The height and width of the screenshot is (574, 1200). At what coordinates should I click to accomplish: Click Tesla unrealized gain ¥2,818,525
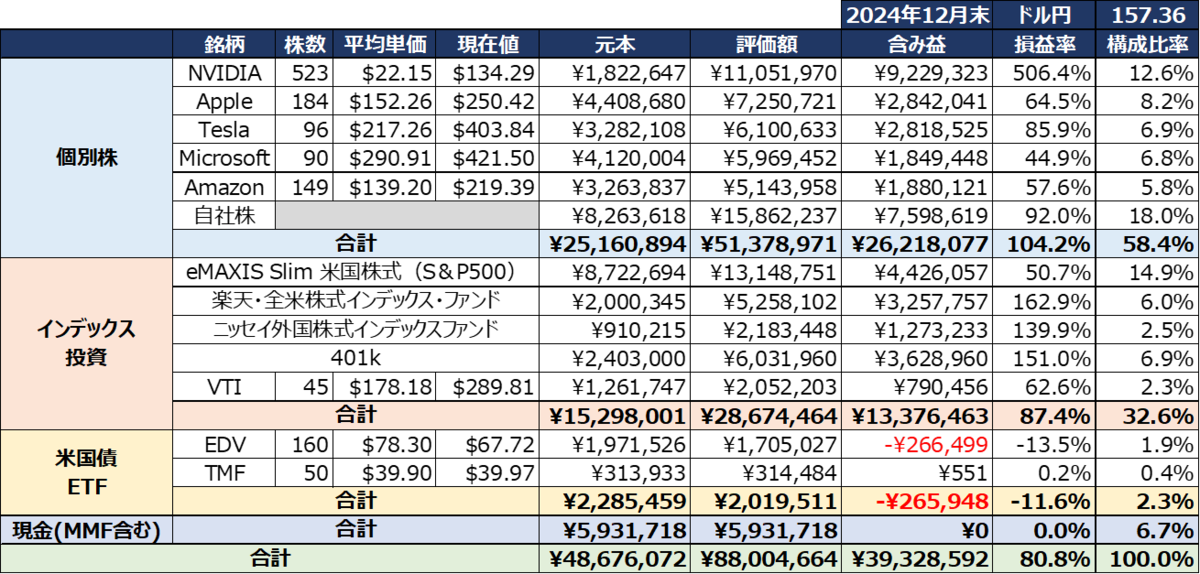coord(916,130)
